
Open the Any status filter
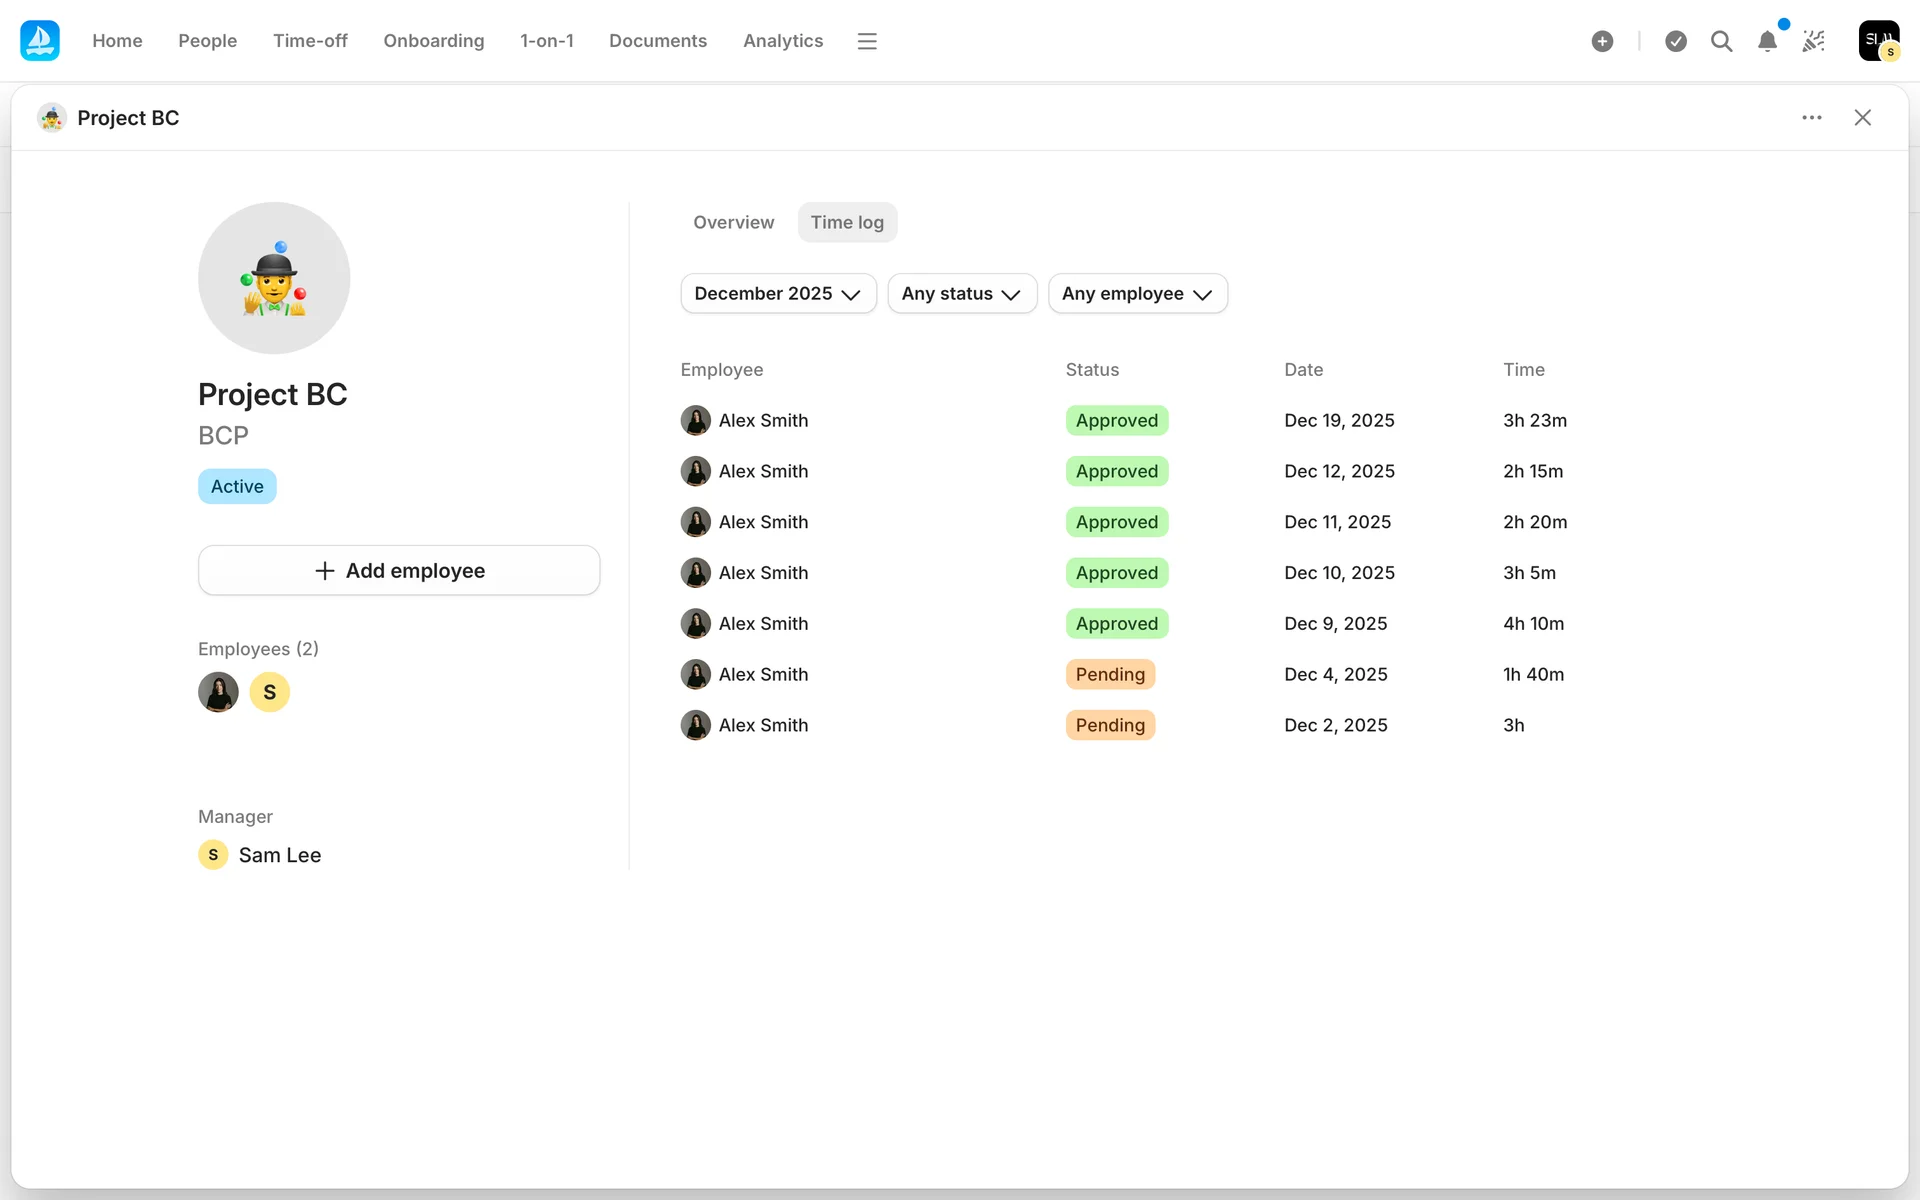click(x=961, y=294)
